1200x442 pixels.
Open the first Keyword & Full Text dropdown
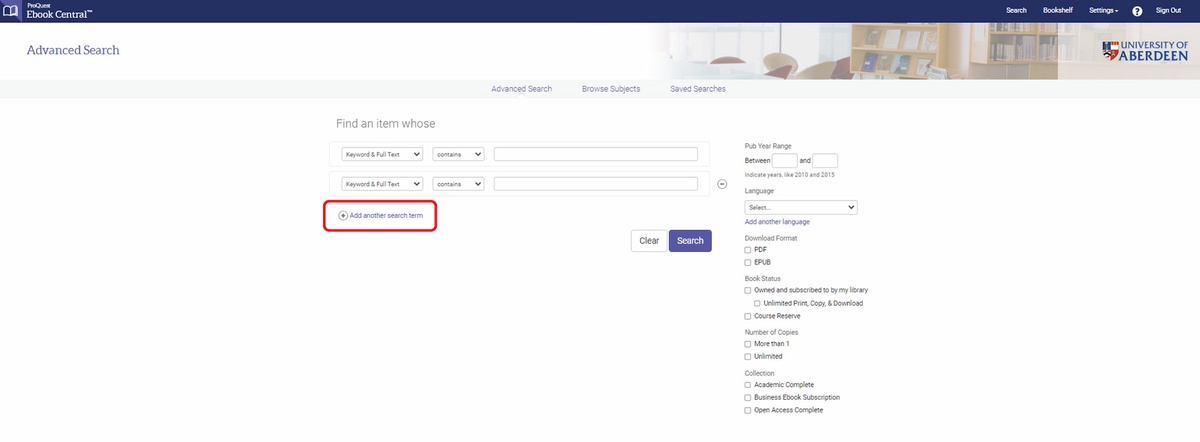(x=382, y=154)
